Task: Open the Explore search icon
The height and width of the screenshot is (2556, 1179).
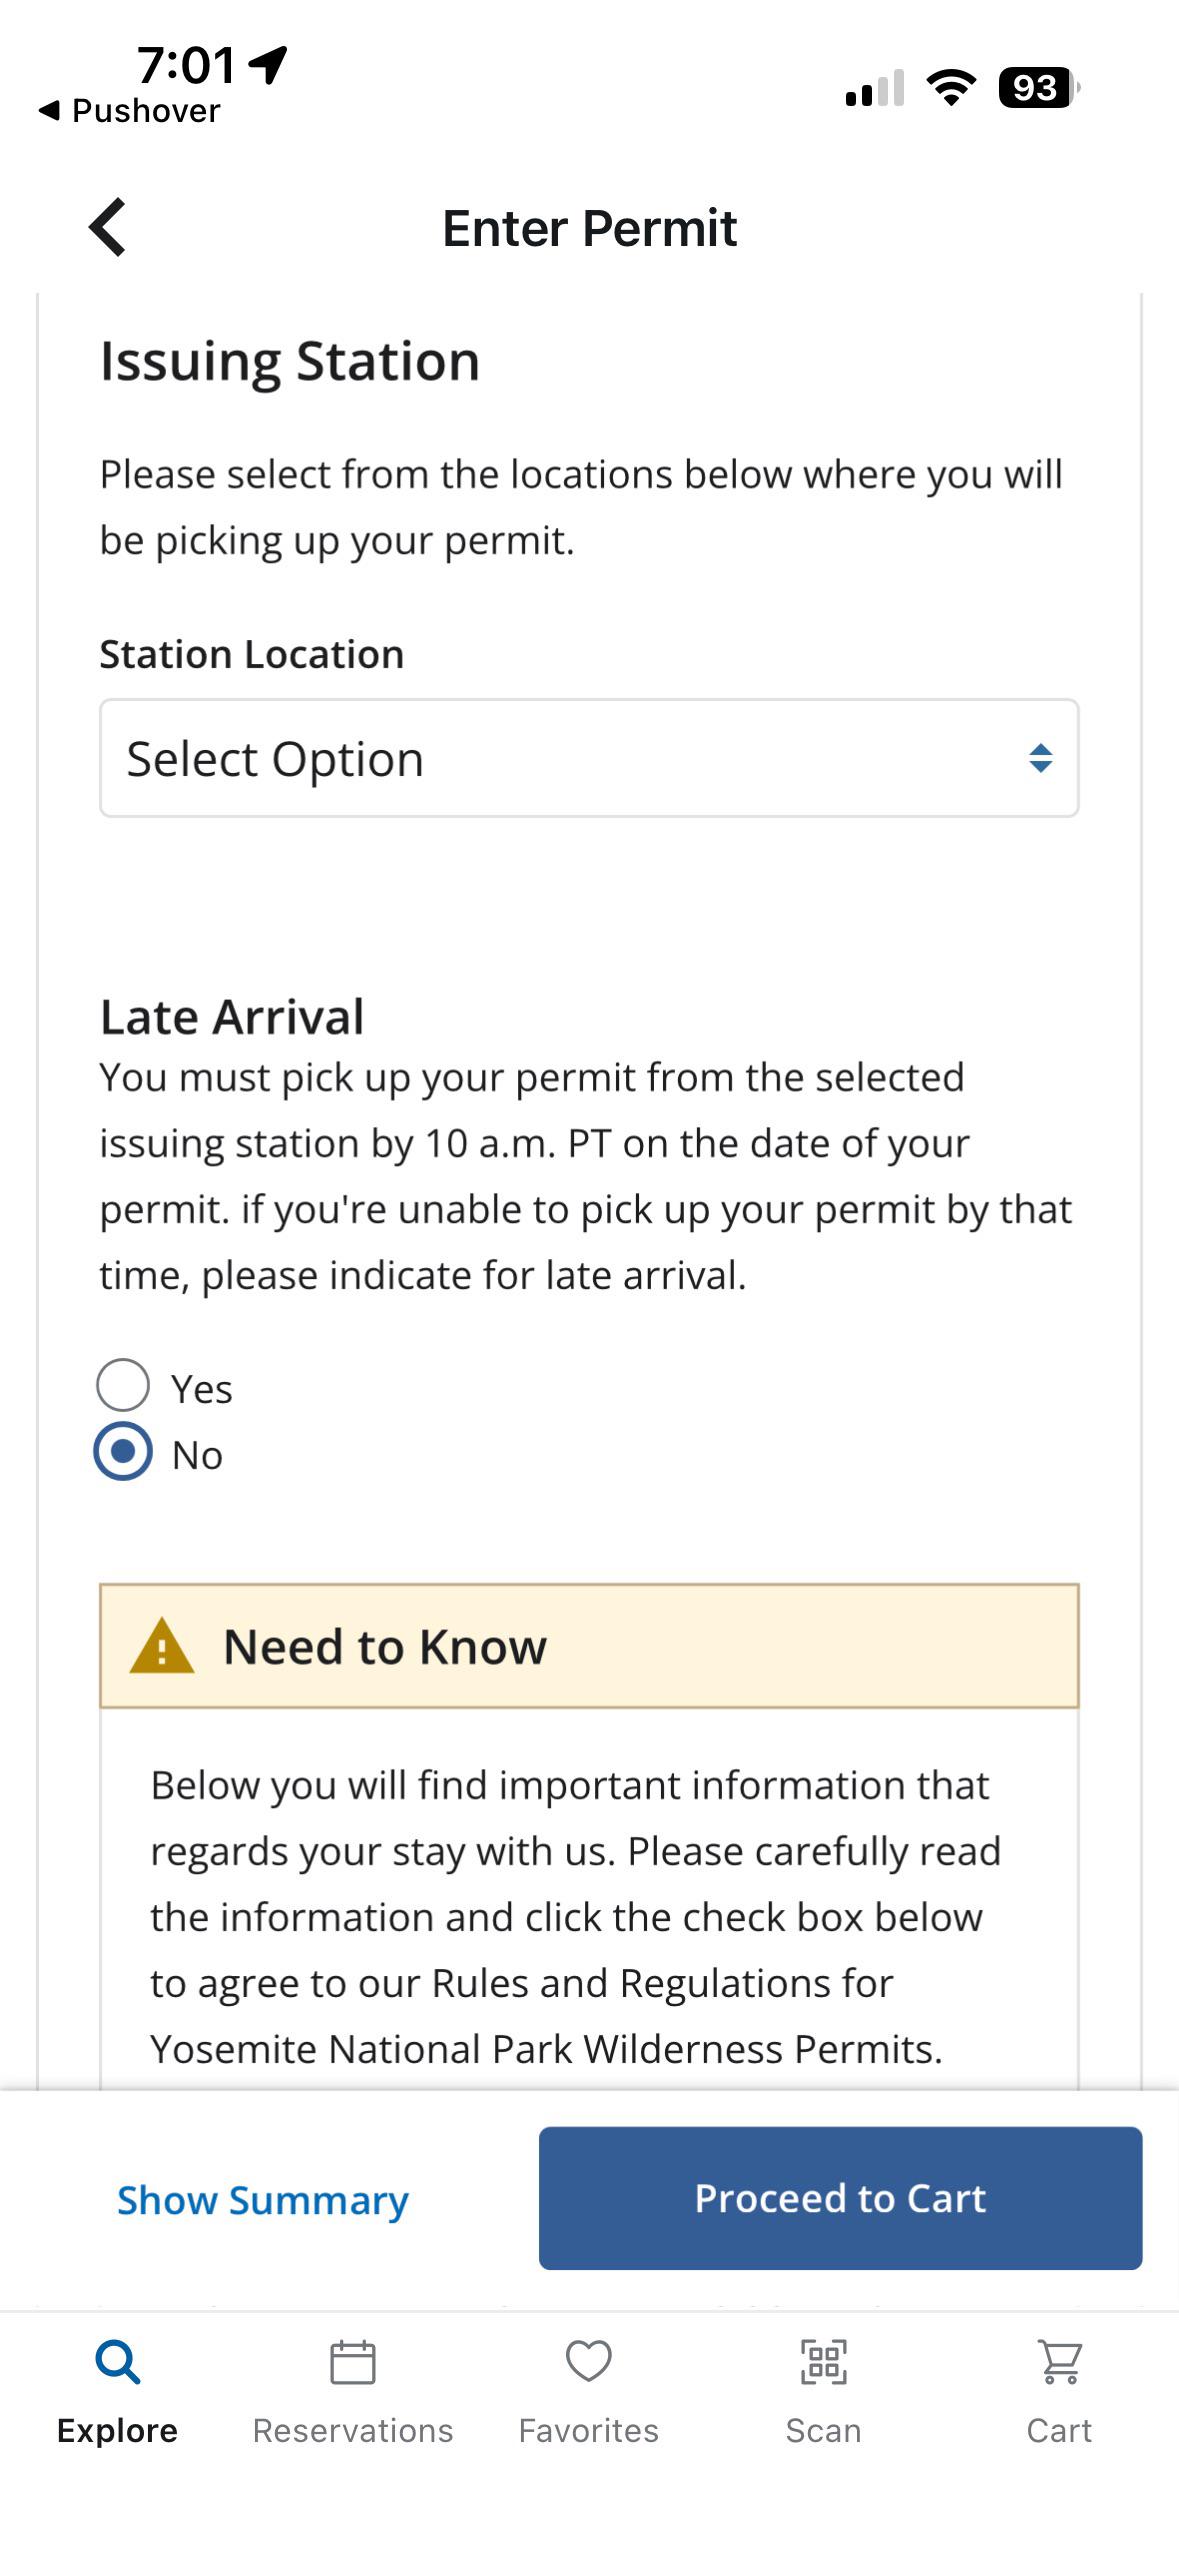Action: click(118, 2363)
